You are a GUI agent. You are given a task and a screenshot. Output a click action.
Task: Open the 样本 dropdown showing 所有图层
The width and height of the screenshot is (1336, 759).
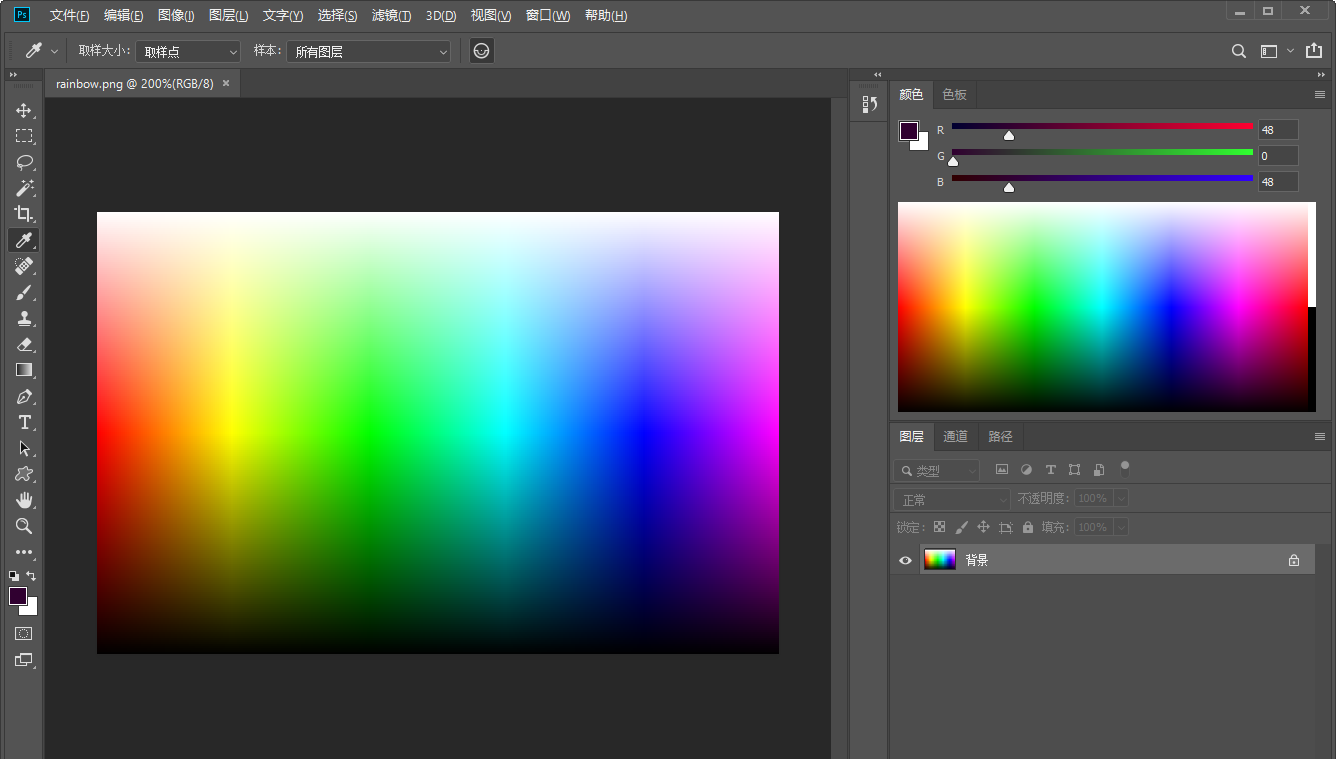pyautogui.click(x=368, y=51)
